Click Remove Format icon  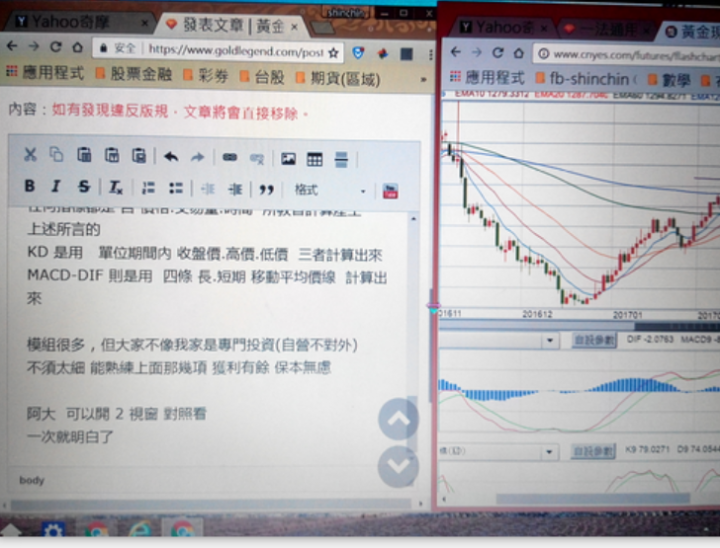coord(115,187)
